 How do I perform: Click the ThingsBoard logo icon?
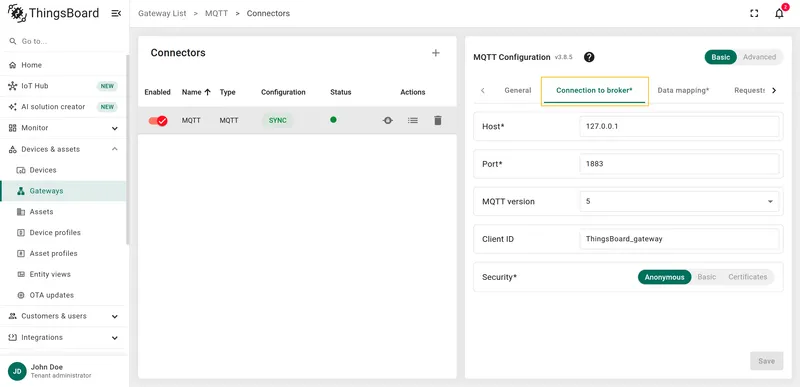pyautogui.click(x=17, y=13)
